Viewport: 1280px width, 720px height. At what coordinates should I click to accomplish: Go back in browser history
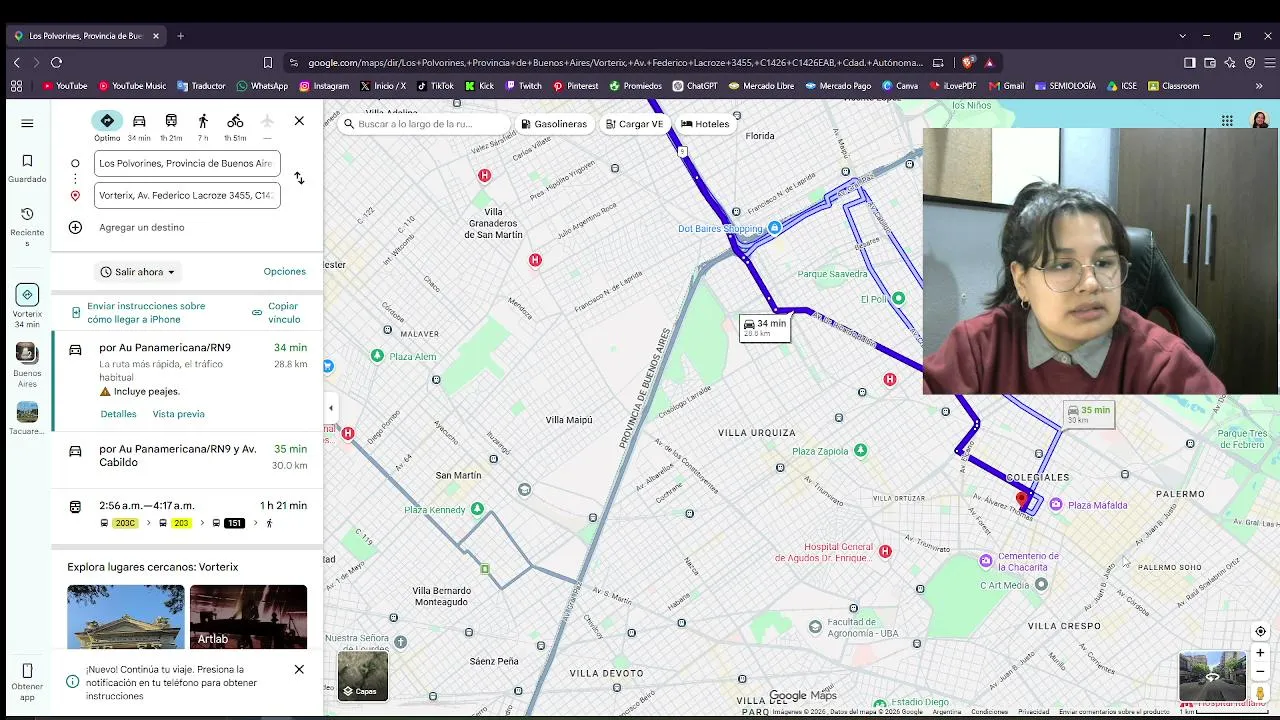point(17,62)
